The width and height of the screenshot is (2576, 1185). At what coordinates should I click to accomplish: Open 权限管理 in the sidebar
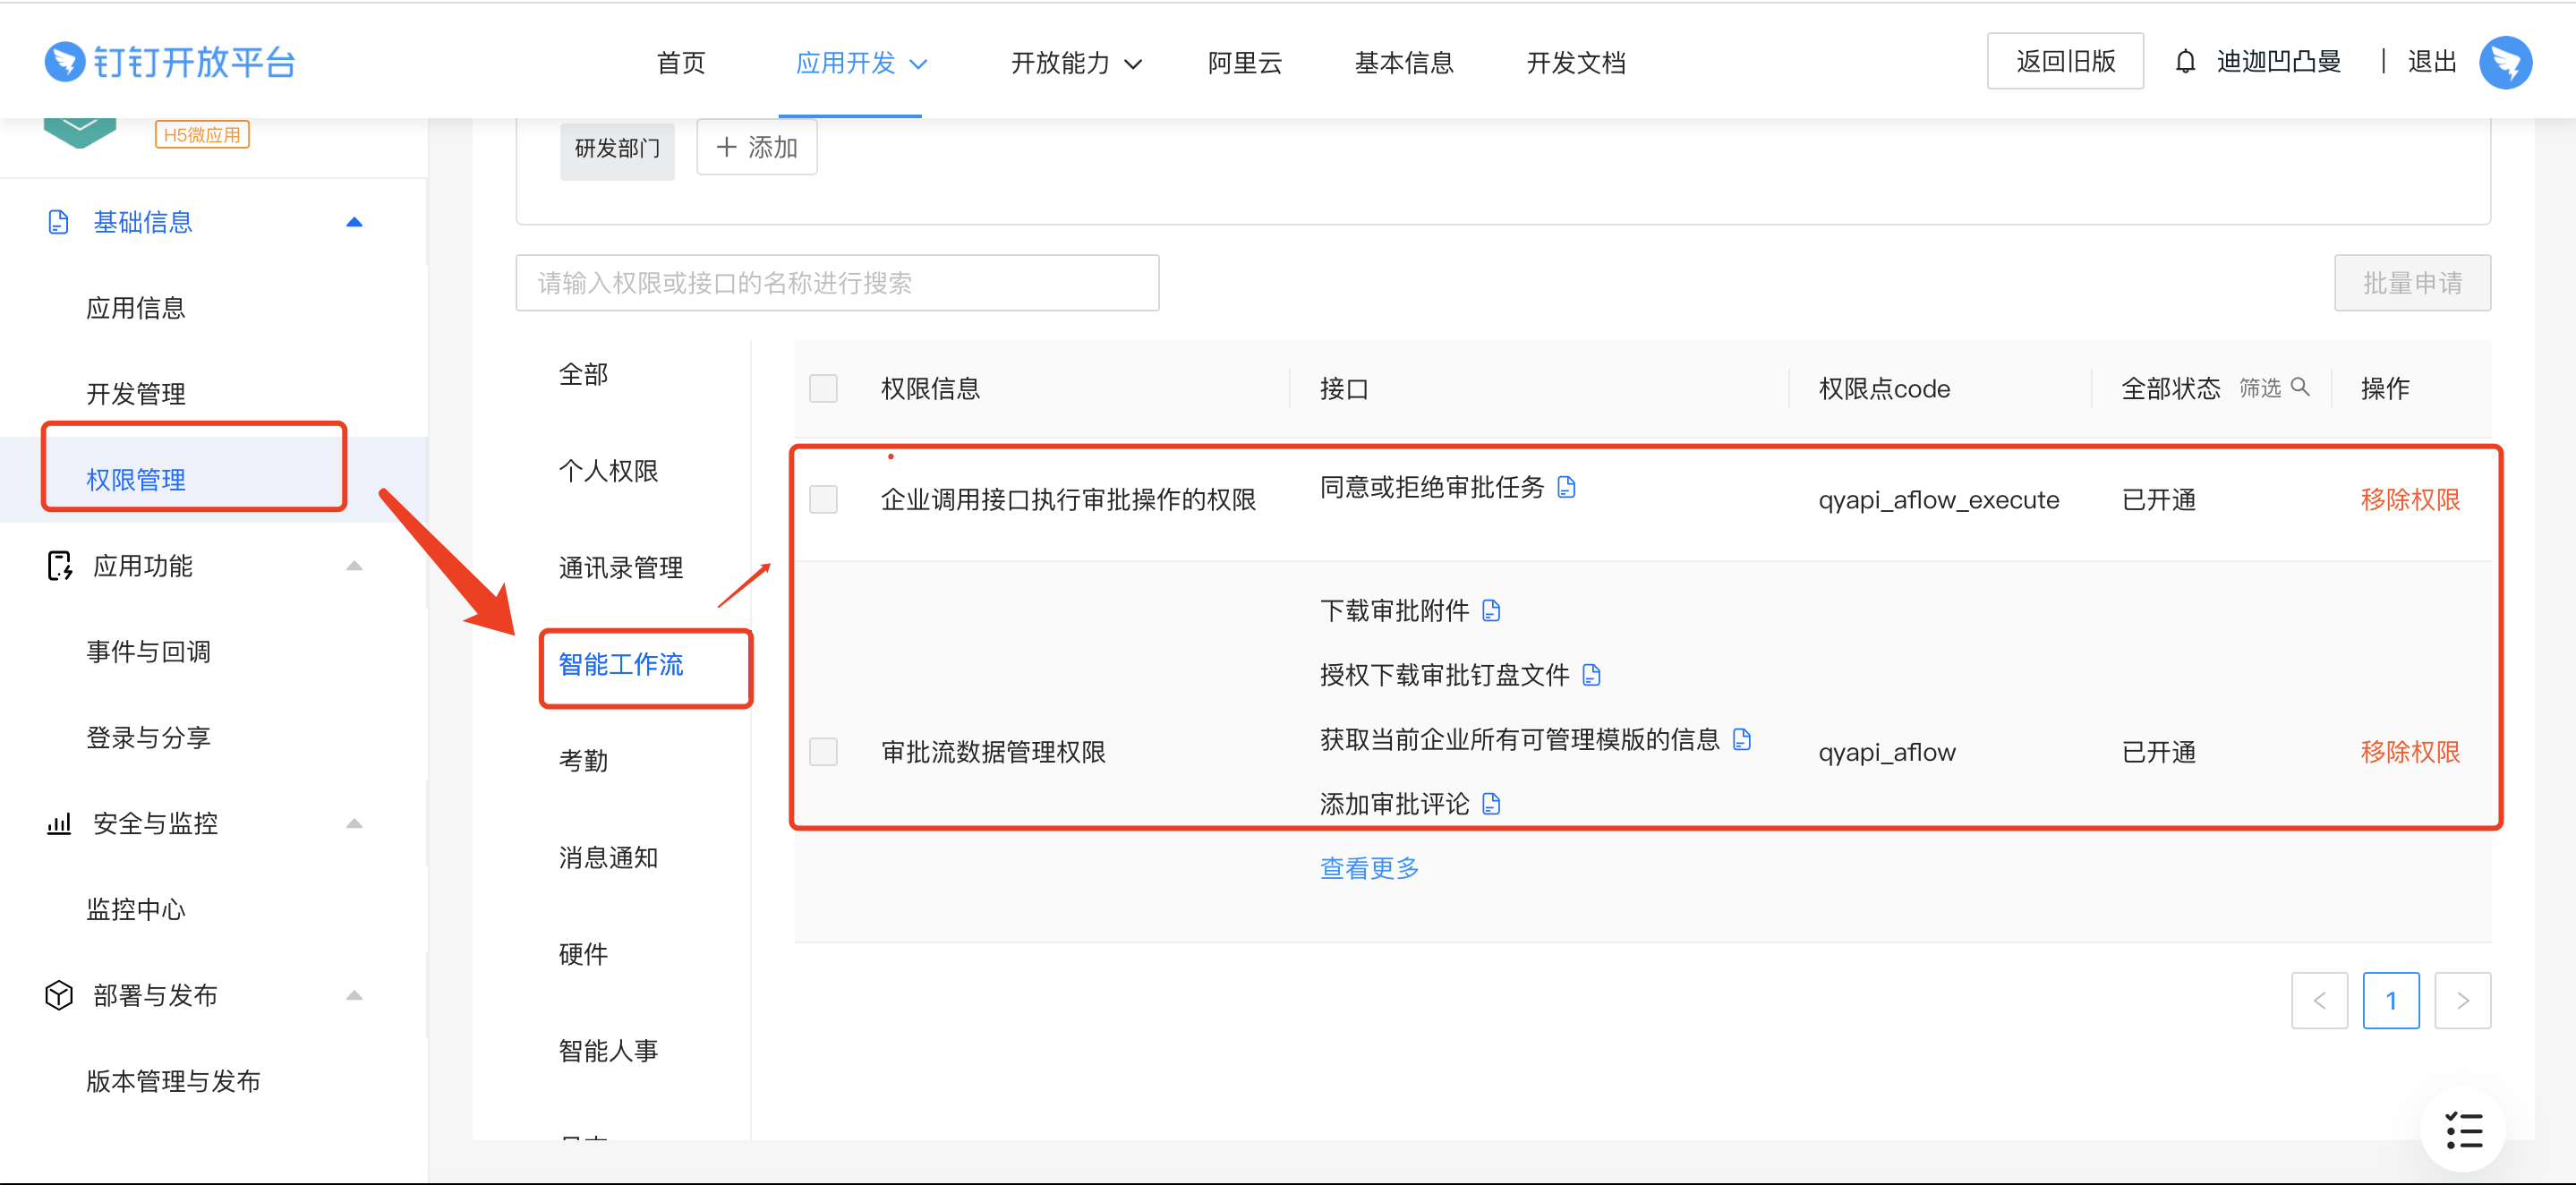[136, 479]
